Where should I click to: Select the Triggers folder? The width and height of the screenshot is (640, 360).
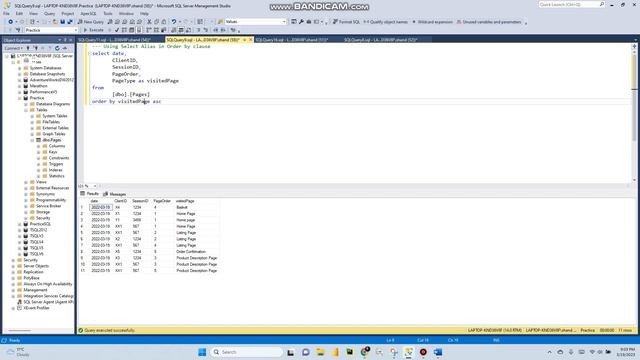pos(56,164)
